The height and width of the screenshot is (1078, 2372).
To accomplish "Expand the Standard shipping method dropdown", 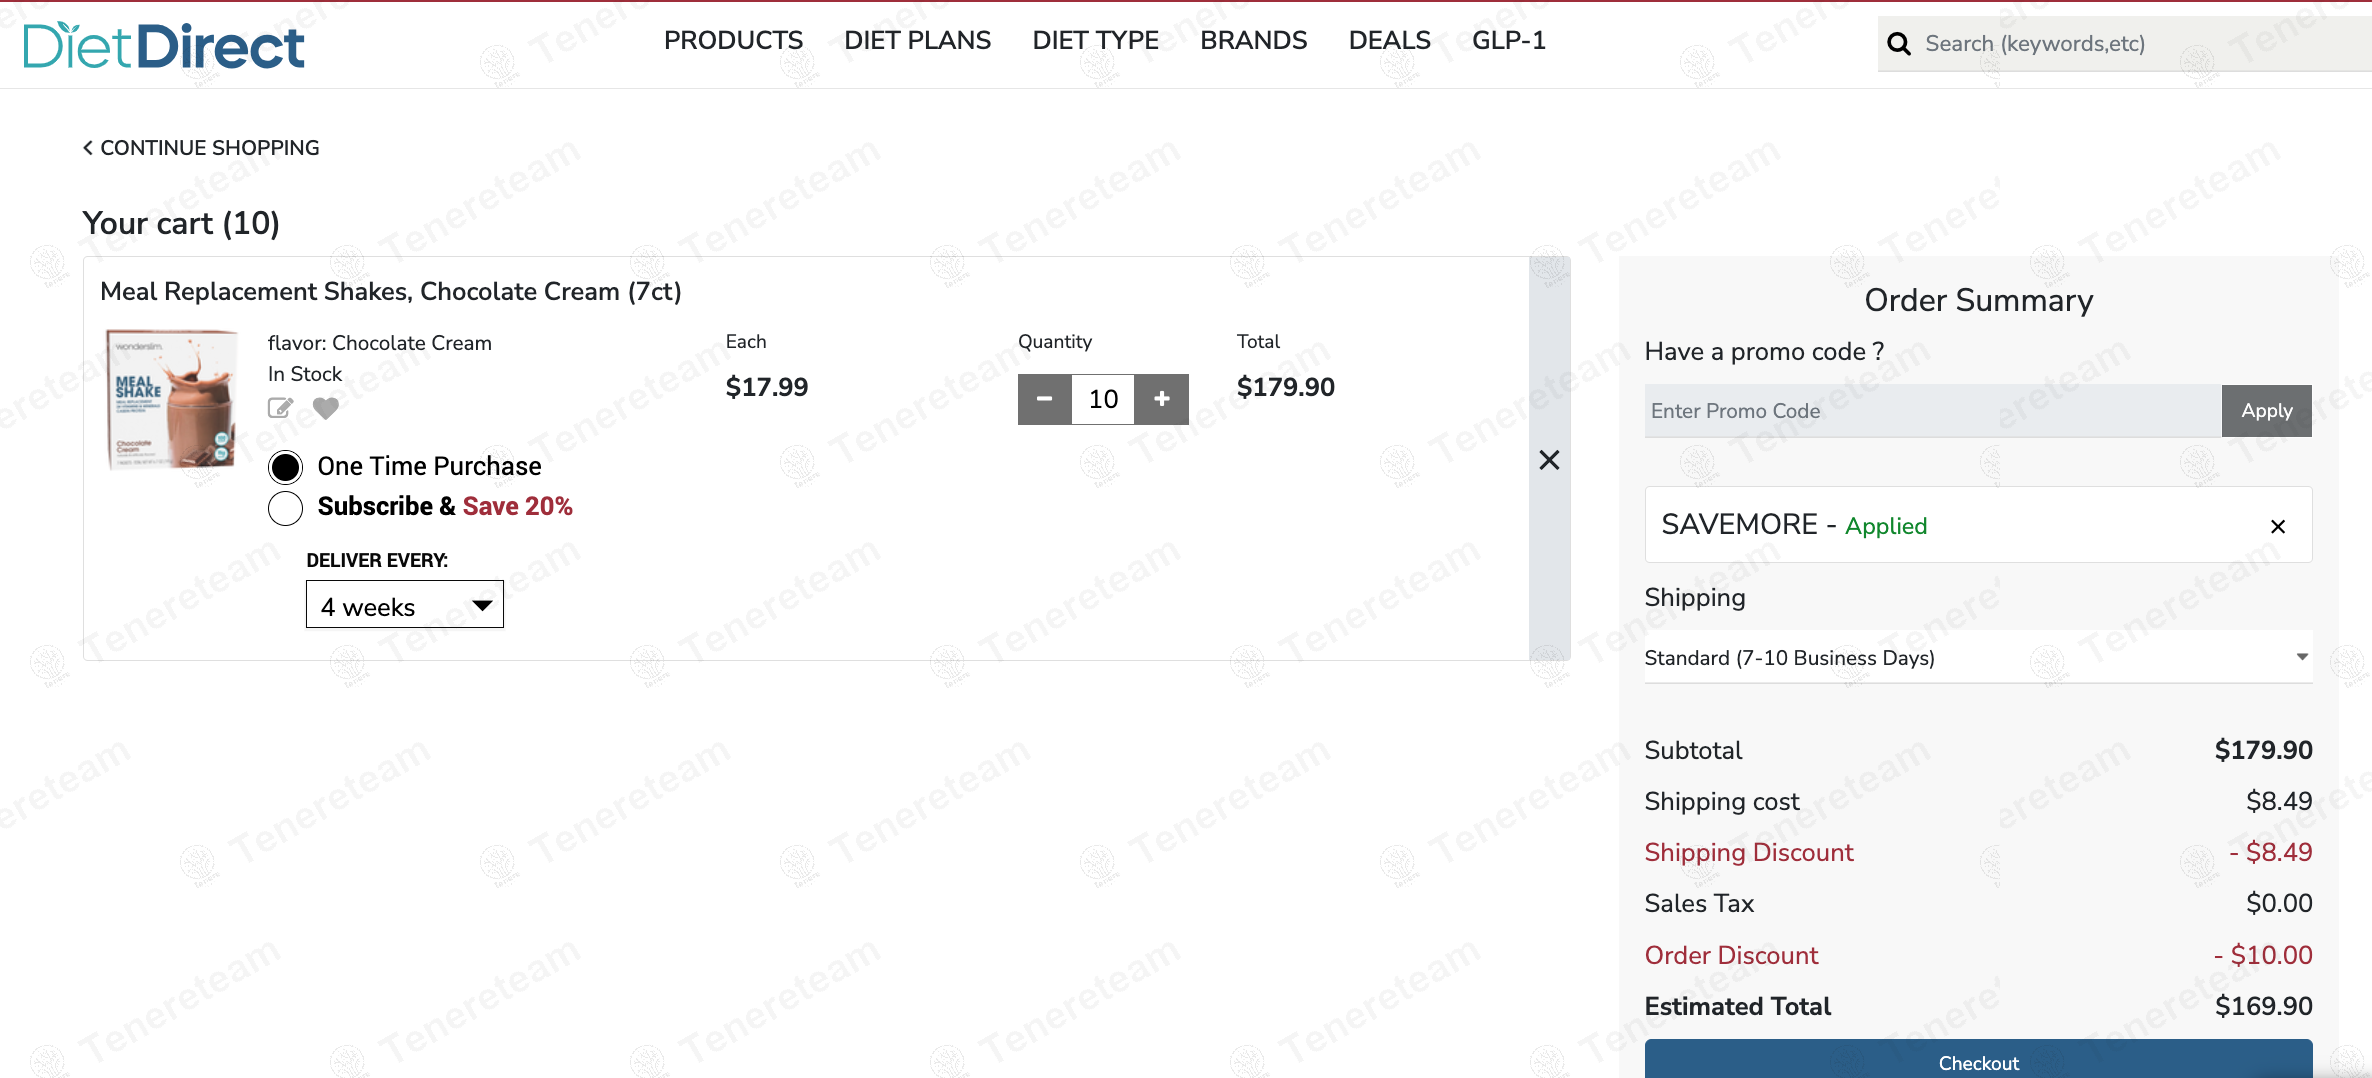I will pos(1977,657).
